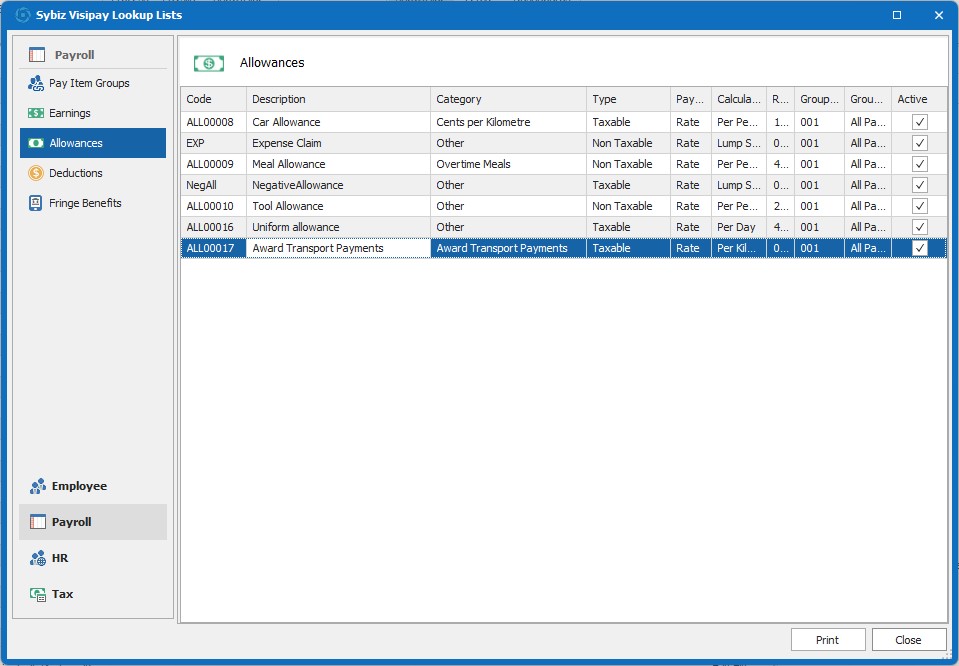Select the ALL00009 code cell
The image size is (959, 666).
(x=213, y=164)
